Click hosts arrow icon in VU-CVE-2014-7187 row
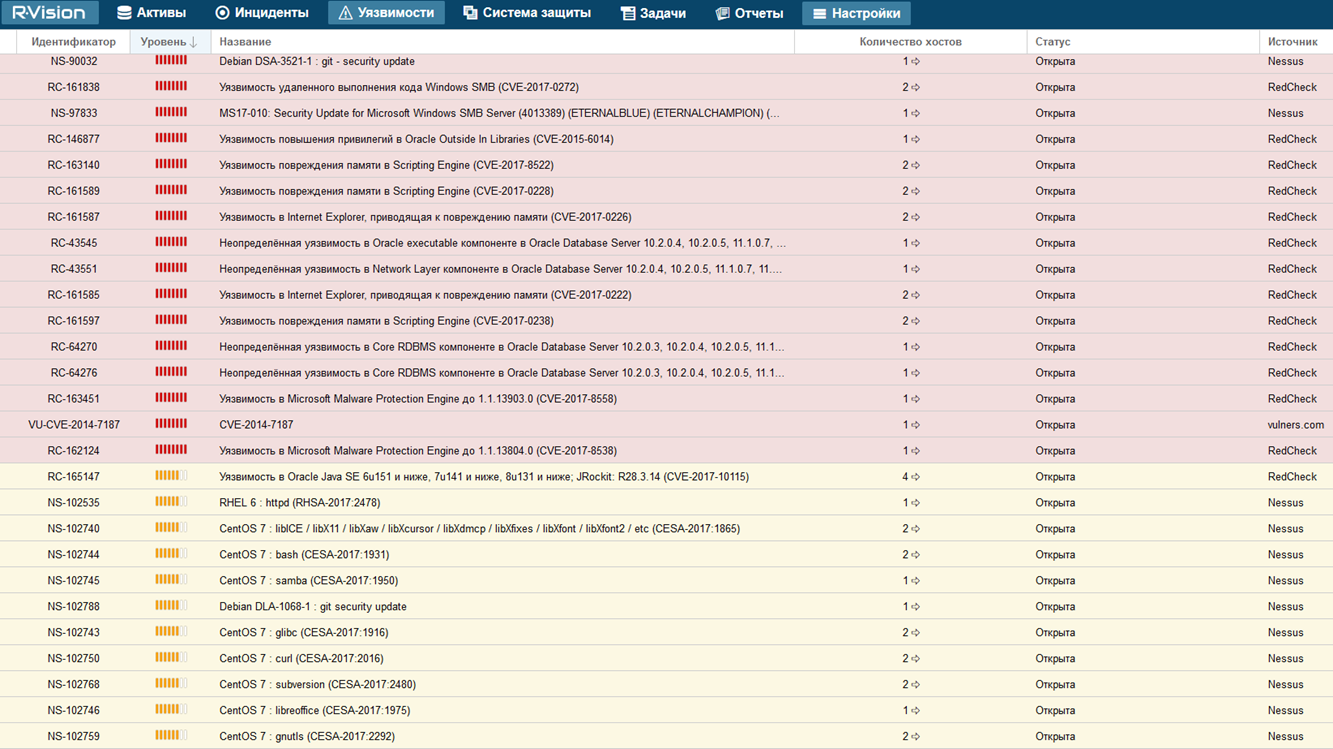This screenshot has width=1333, height=749. (915, 426)
